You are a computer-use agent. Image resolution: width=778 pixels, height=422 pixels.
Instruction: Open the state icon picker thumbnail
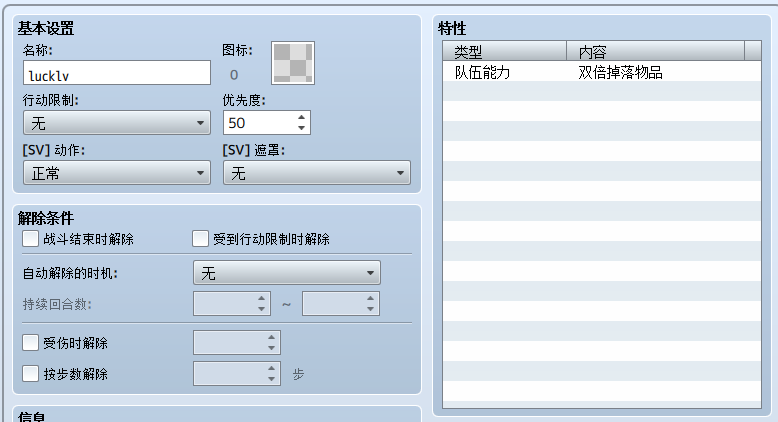(x=293, y=63)
